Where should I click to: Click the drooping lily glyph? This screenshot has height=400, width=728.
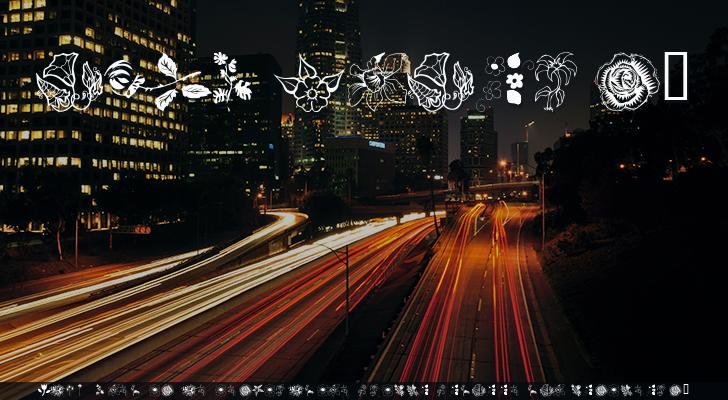point(554,80)
